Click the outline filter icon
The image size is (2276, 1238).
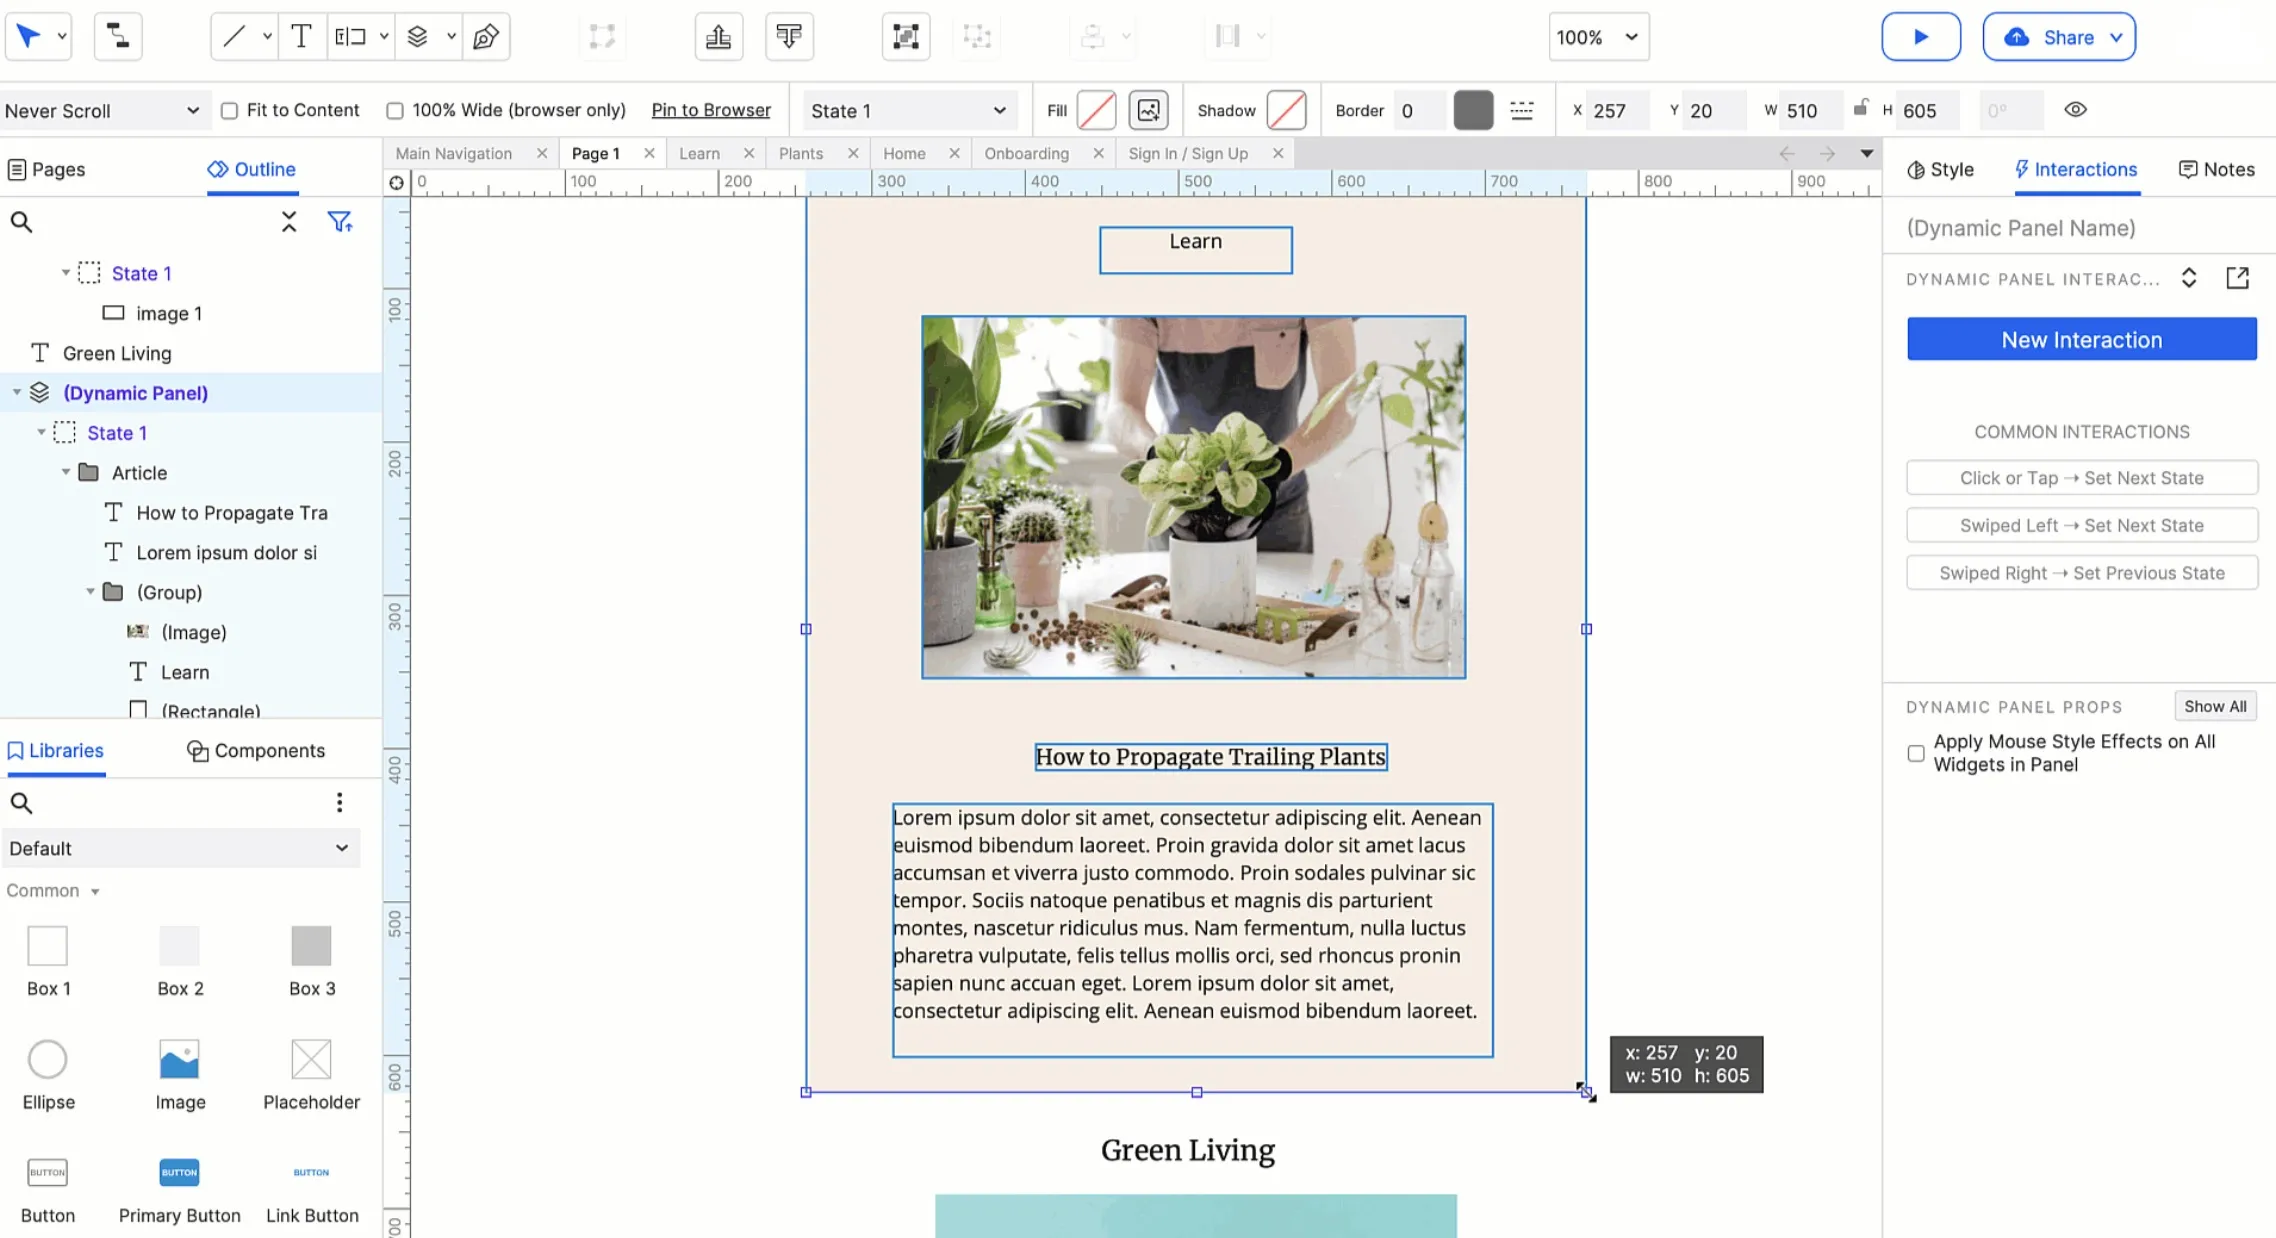(x=340, y=222)
